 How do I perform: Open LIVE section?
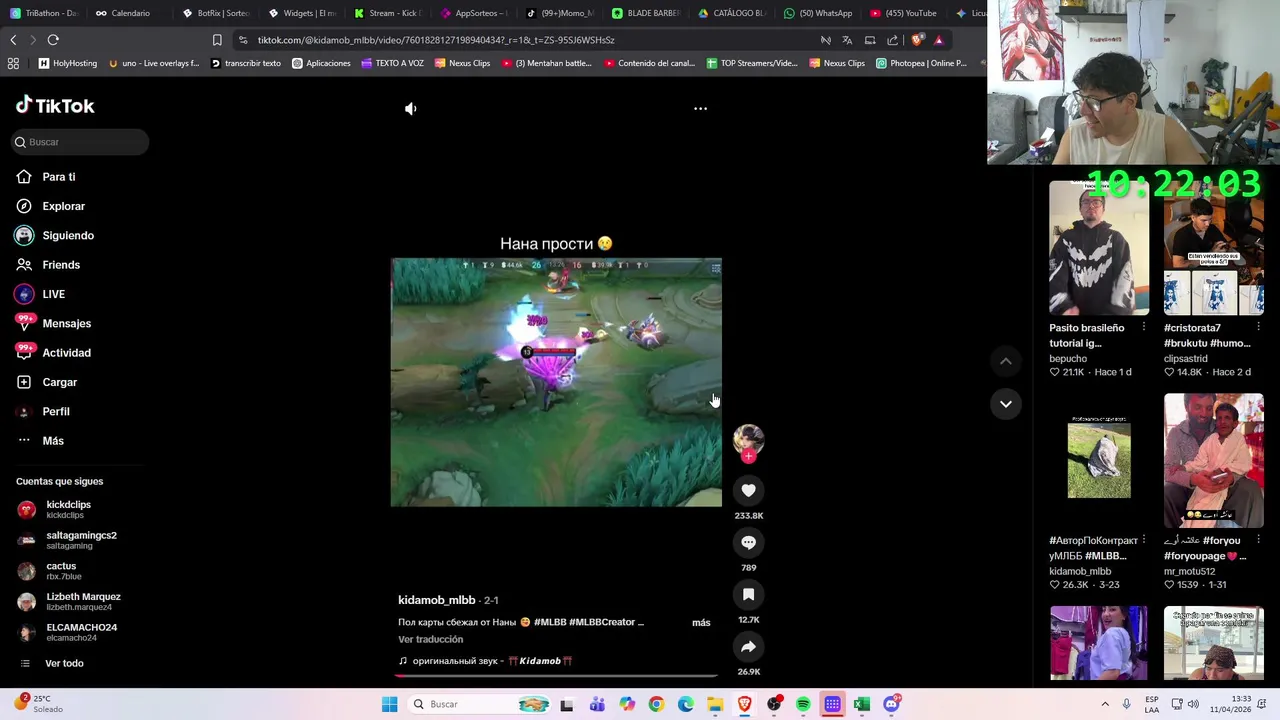click(53, 294)
